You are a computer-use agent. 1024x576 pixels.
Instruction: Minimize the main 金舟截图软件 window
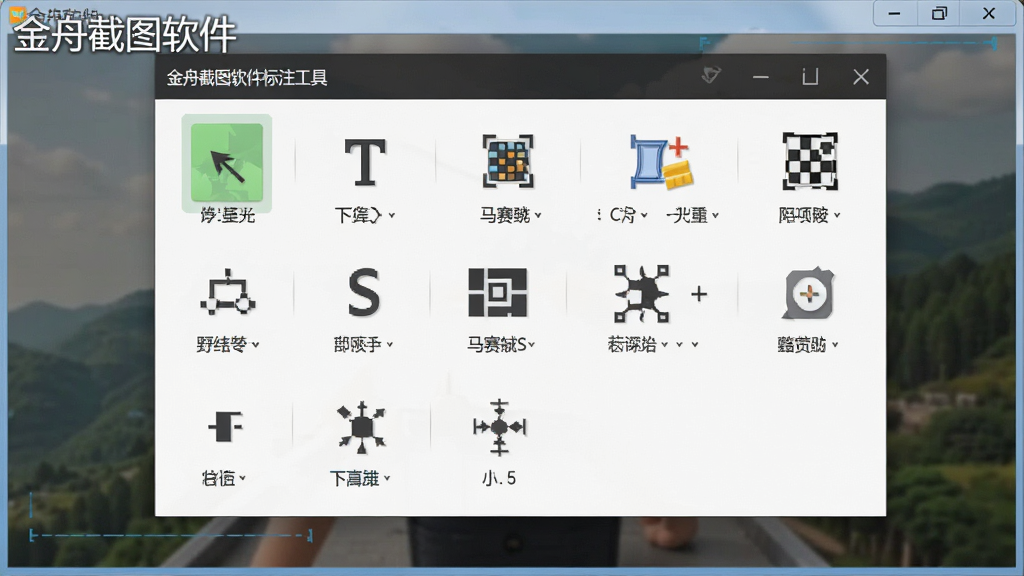tap(894, 13)
